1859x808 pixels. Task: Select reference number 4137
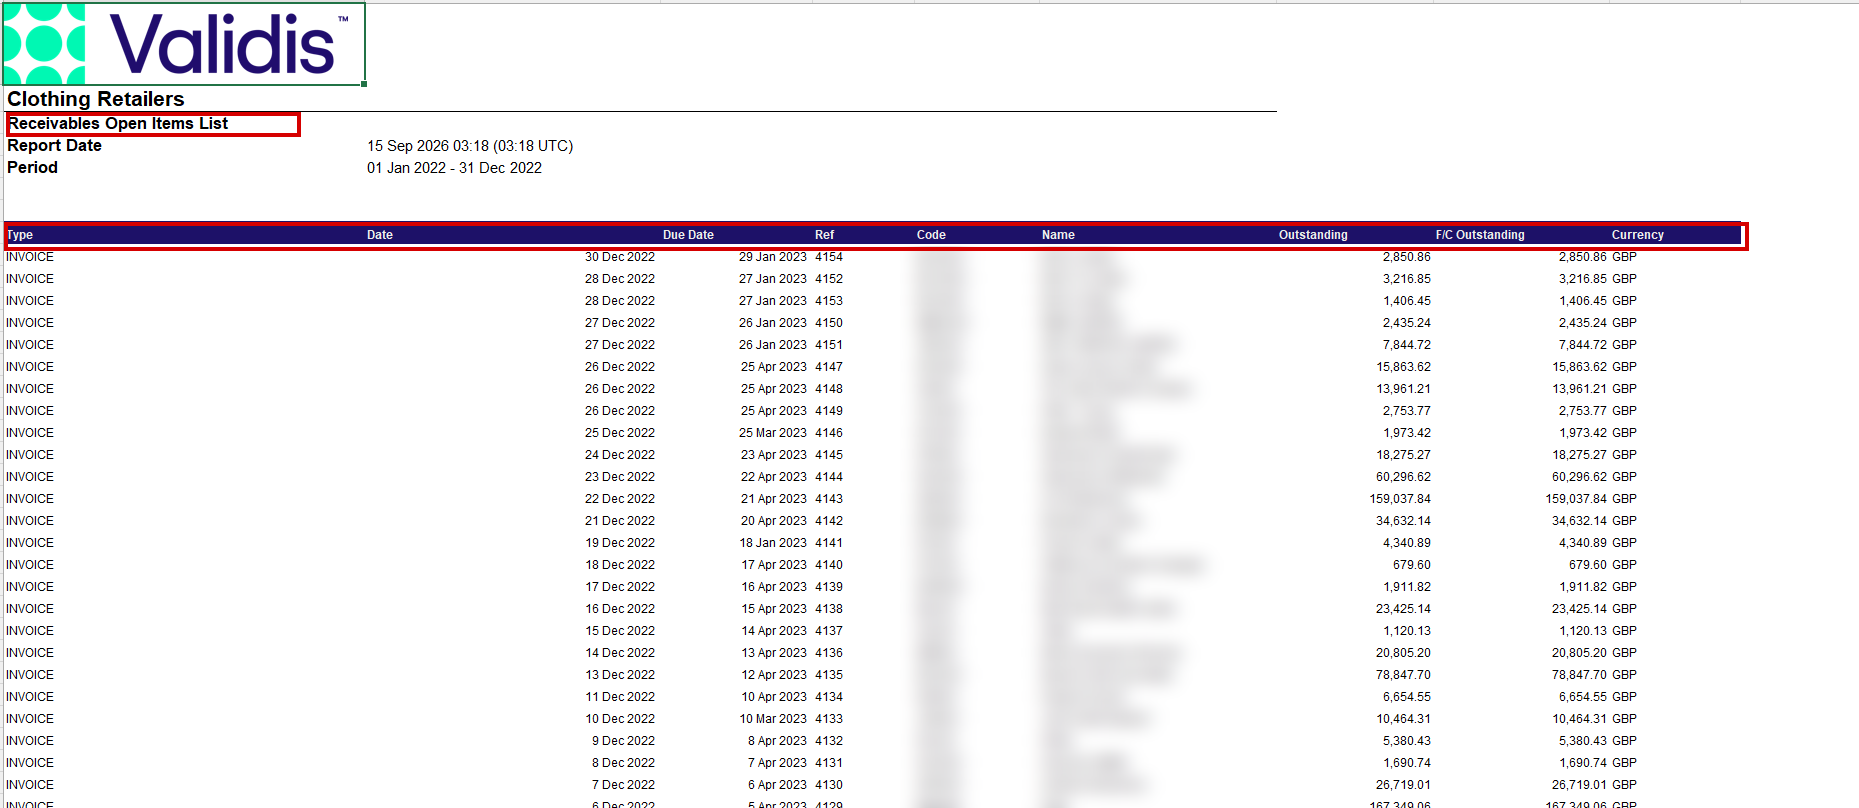(x=829, y=631)
